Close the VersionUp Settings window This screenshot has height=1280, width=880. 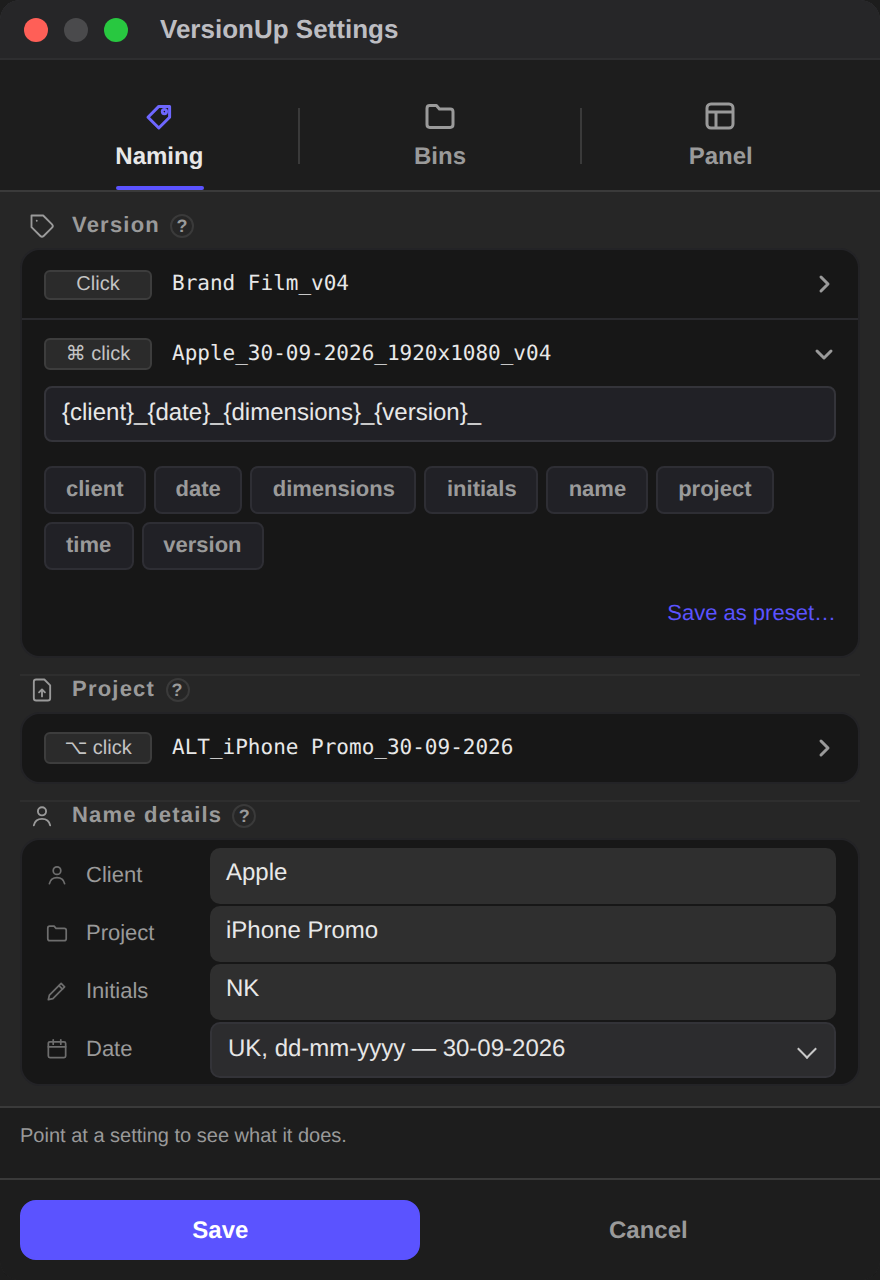point(36,30)
